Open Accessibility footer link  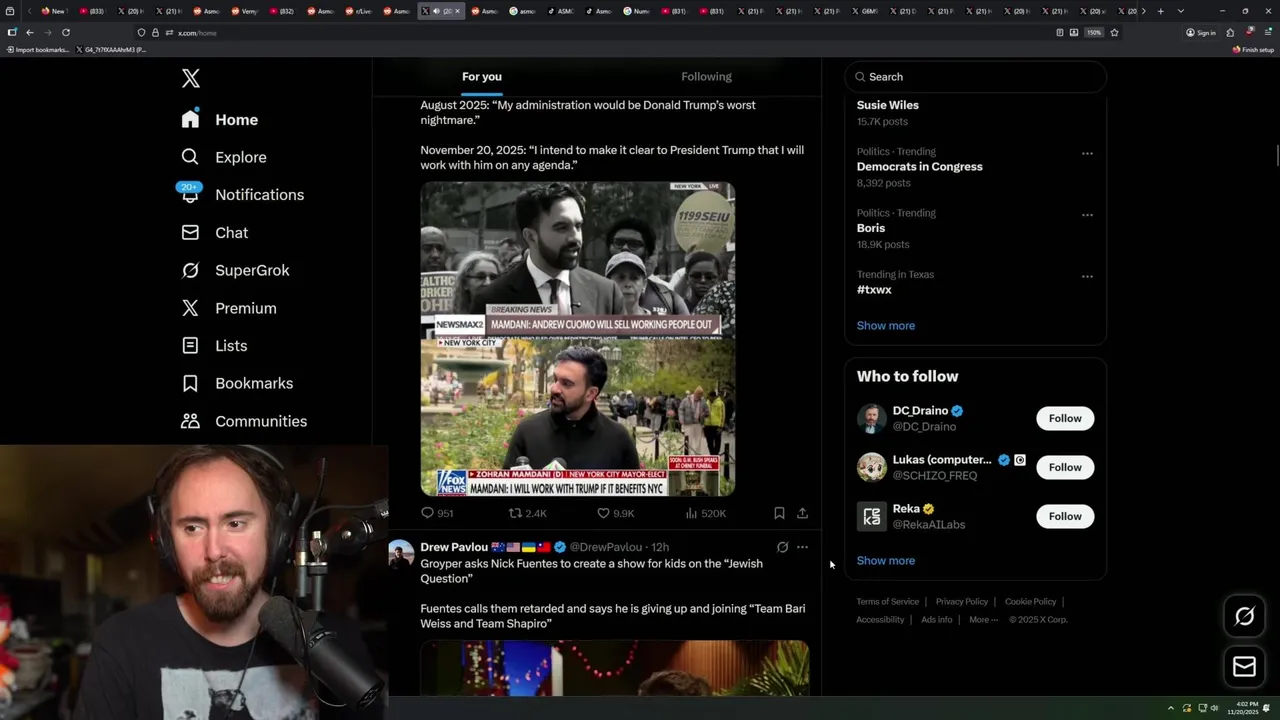point(880,619)
